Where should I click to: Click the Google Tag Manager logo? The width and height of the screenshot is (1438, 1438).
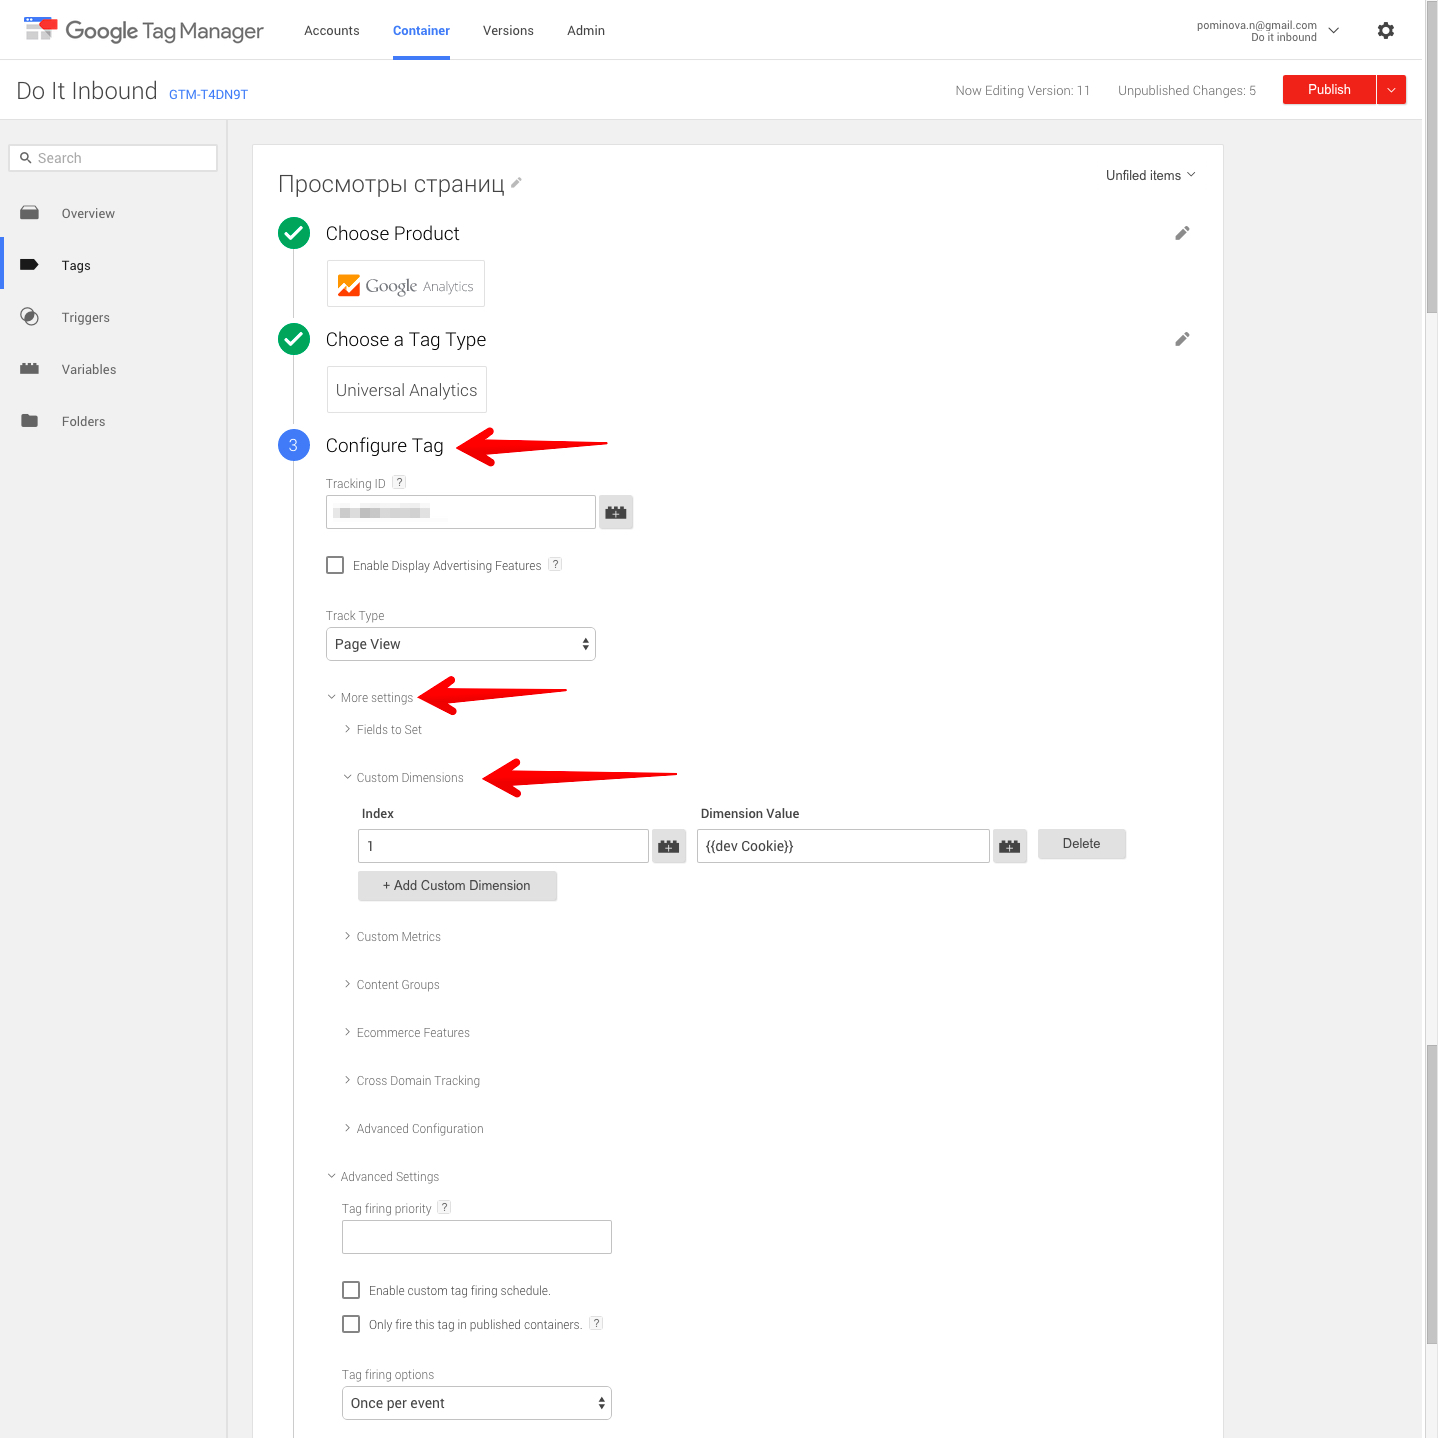click(143, 30)
